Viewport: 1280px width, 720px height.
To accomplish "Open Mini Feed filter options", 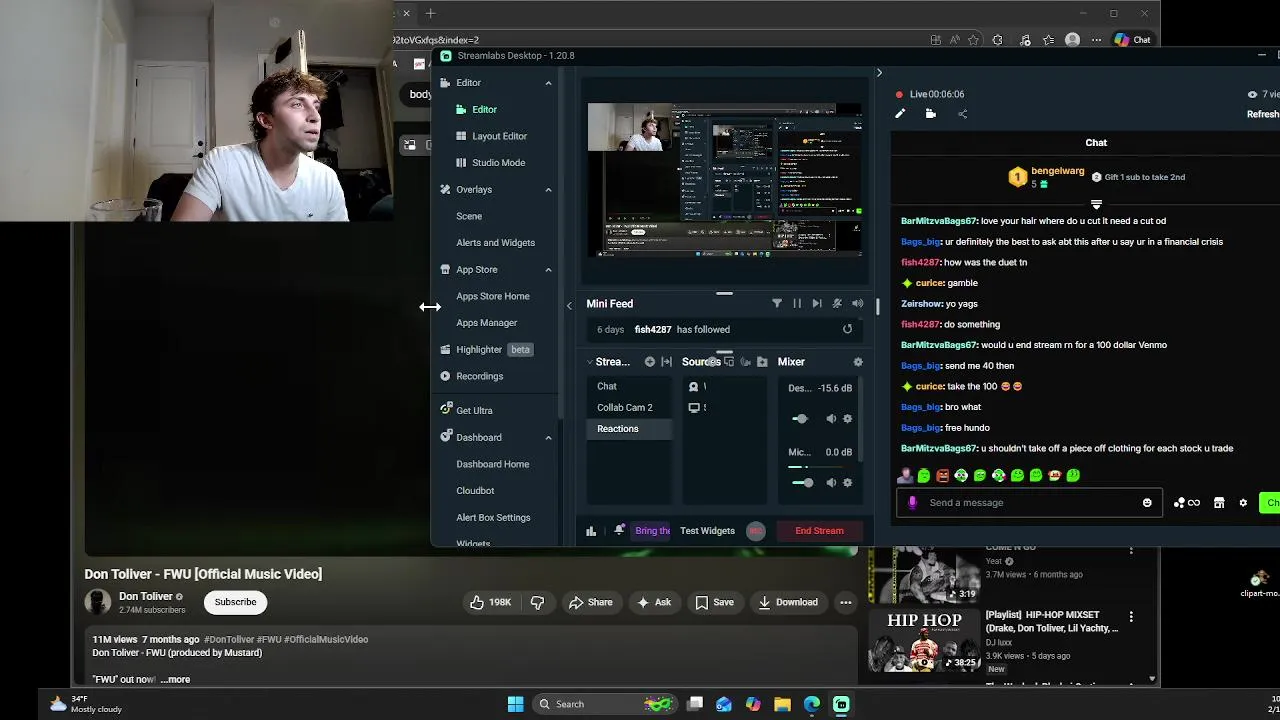I will pos(777,303).
